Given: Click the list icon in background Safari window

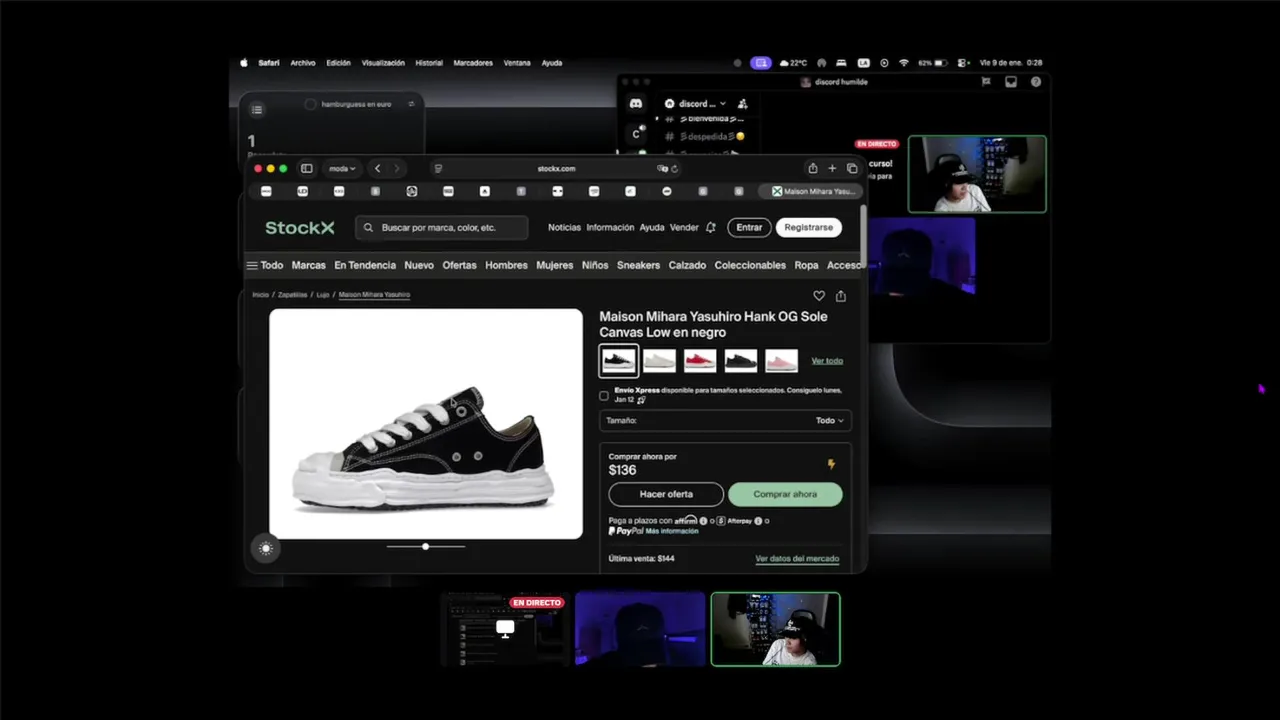Looking at the screenshot, I should 257,109.
